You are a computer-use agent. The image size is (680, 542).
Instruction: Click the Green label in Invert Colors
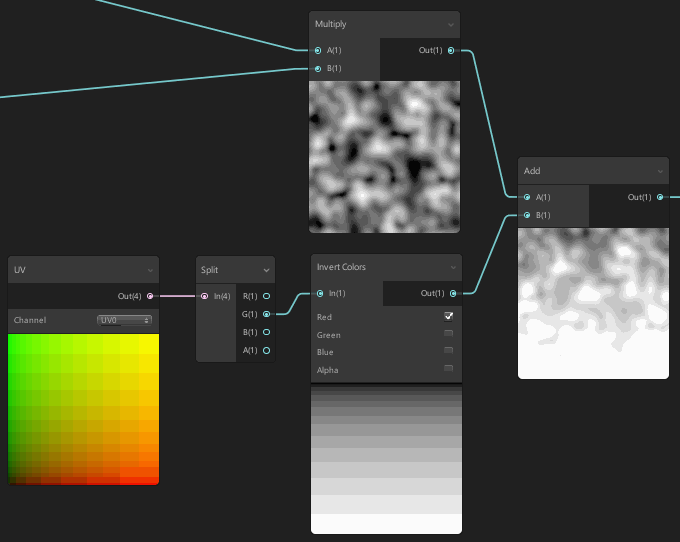coord(329,335)
